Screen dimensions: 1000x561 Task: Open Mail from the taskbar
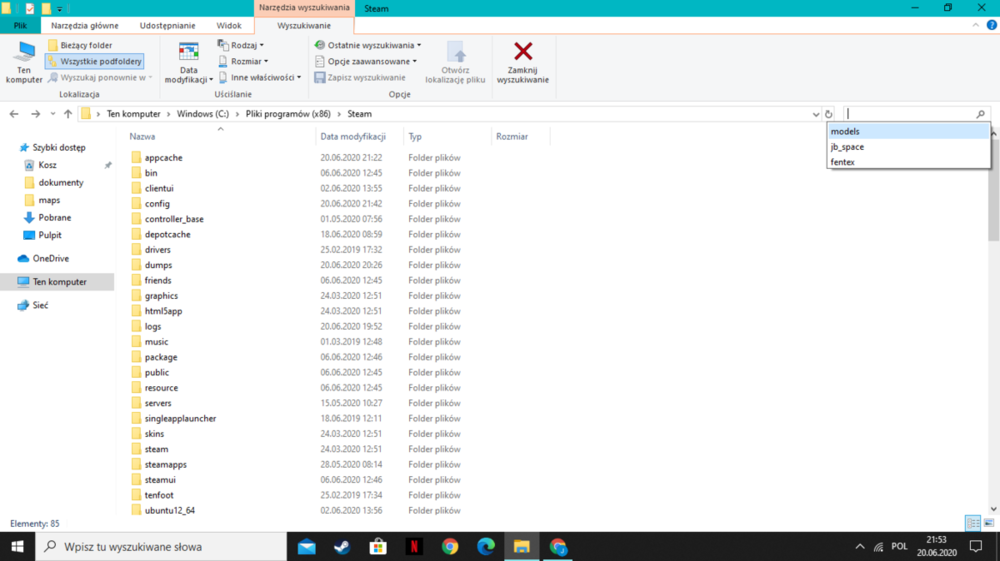pos(307,547)
